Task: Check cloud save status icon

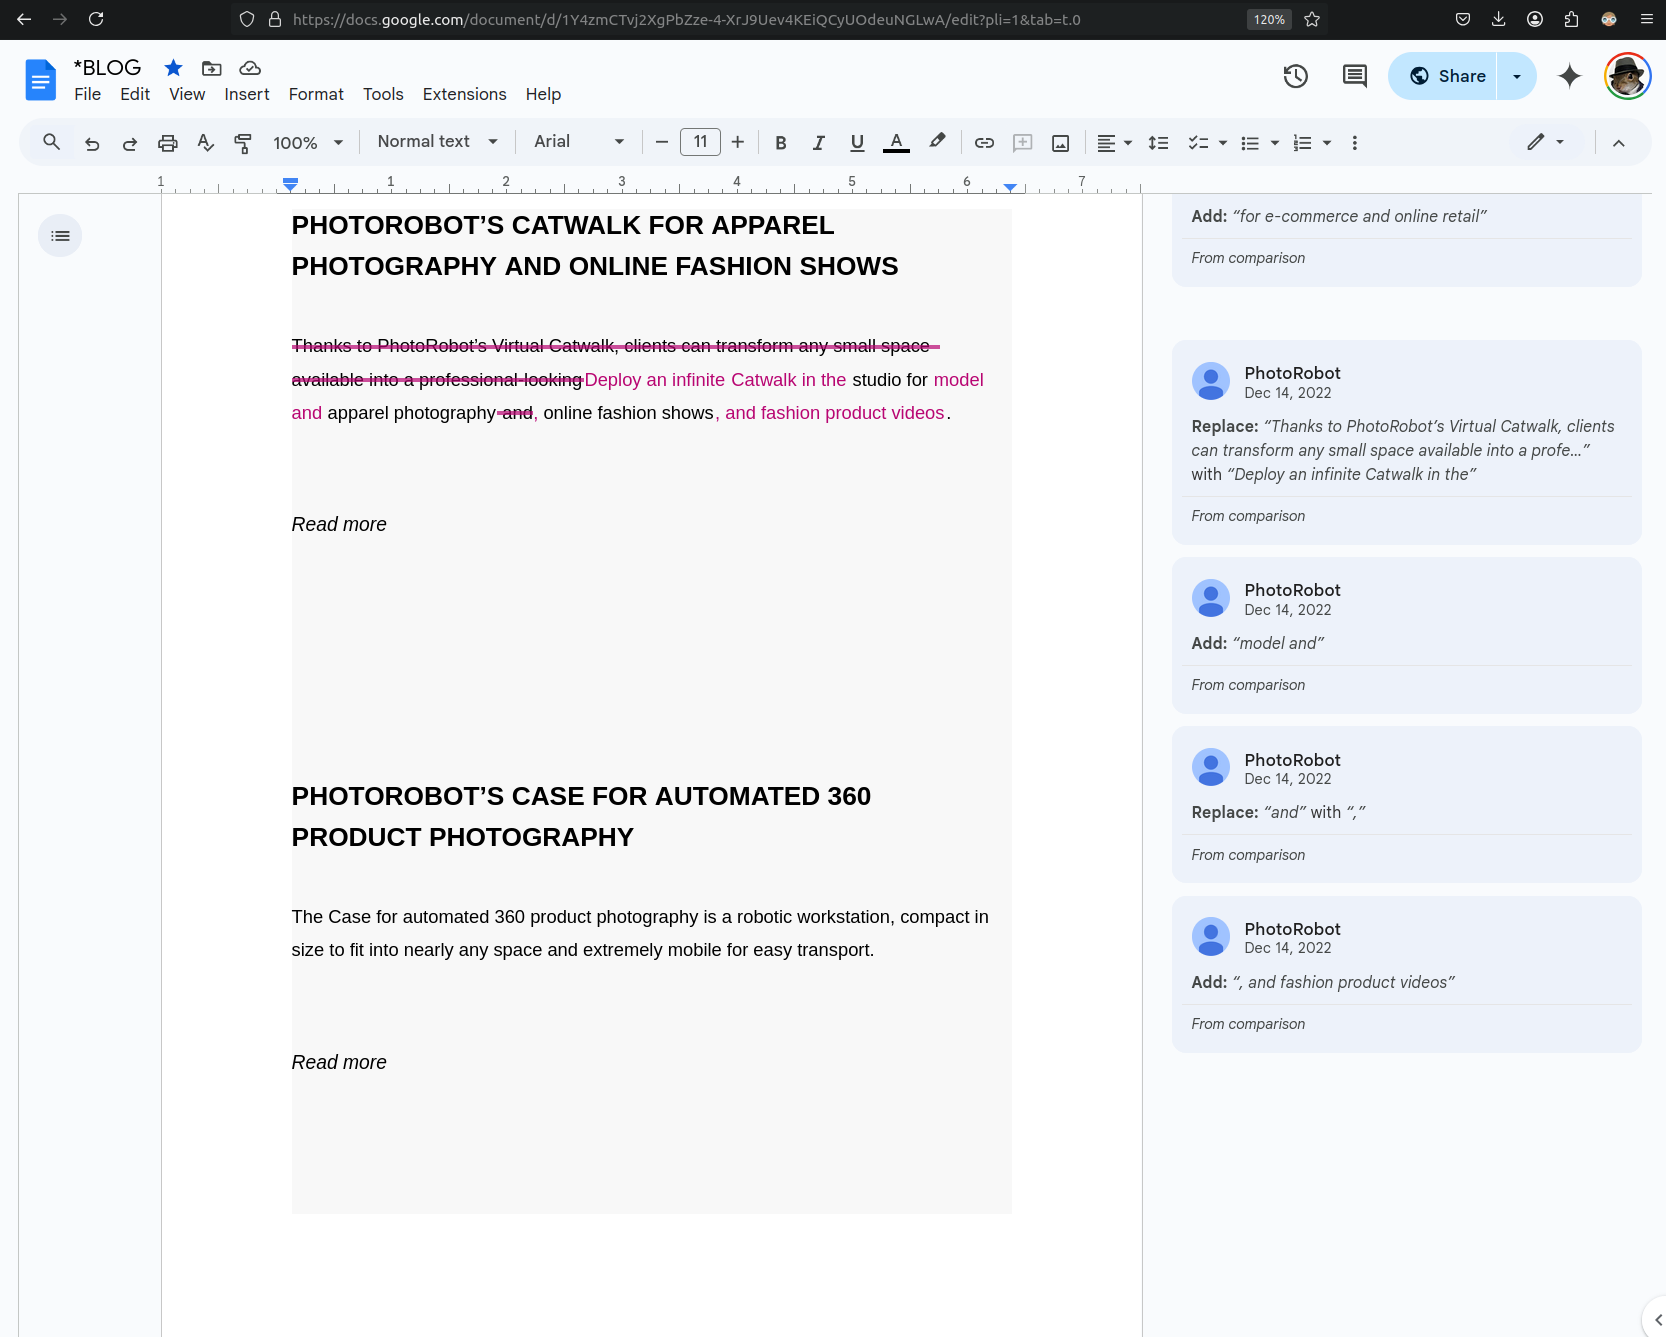Action: [x=250, y=68]
